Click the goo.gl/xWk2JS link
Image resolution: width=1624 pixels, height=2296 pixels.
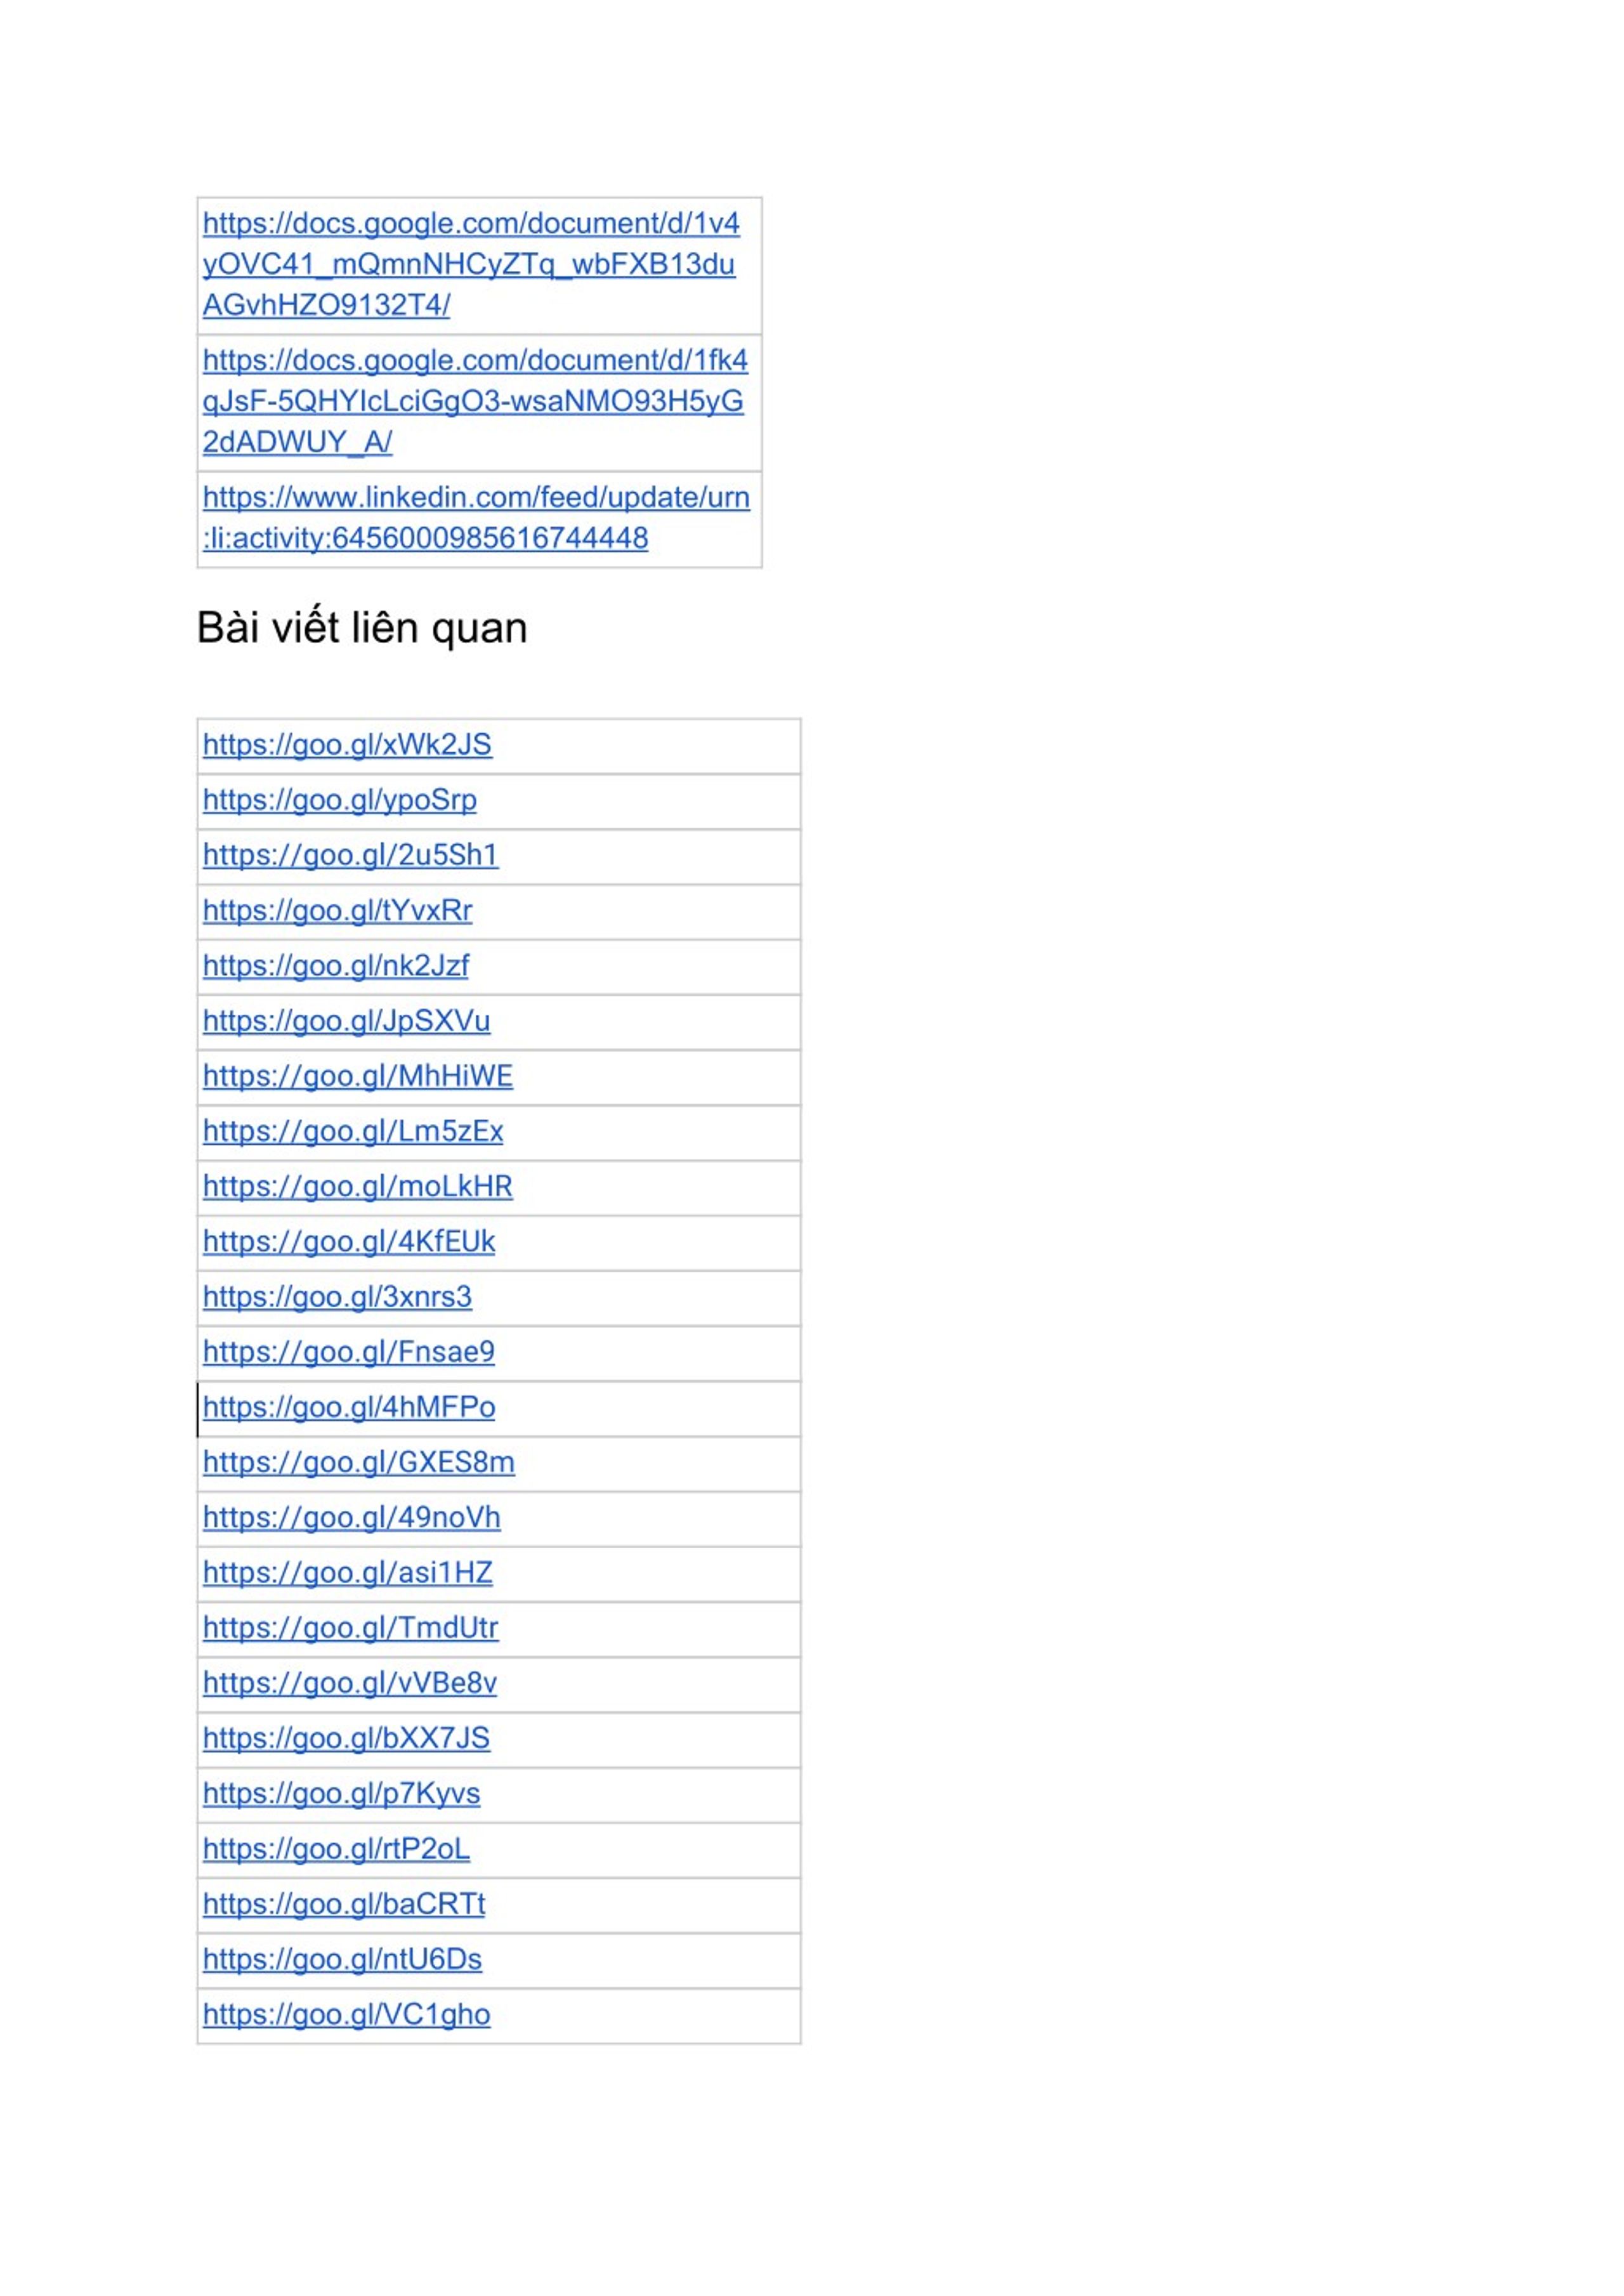pyautogui.click(x=347, y=745)
